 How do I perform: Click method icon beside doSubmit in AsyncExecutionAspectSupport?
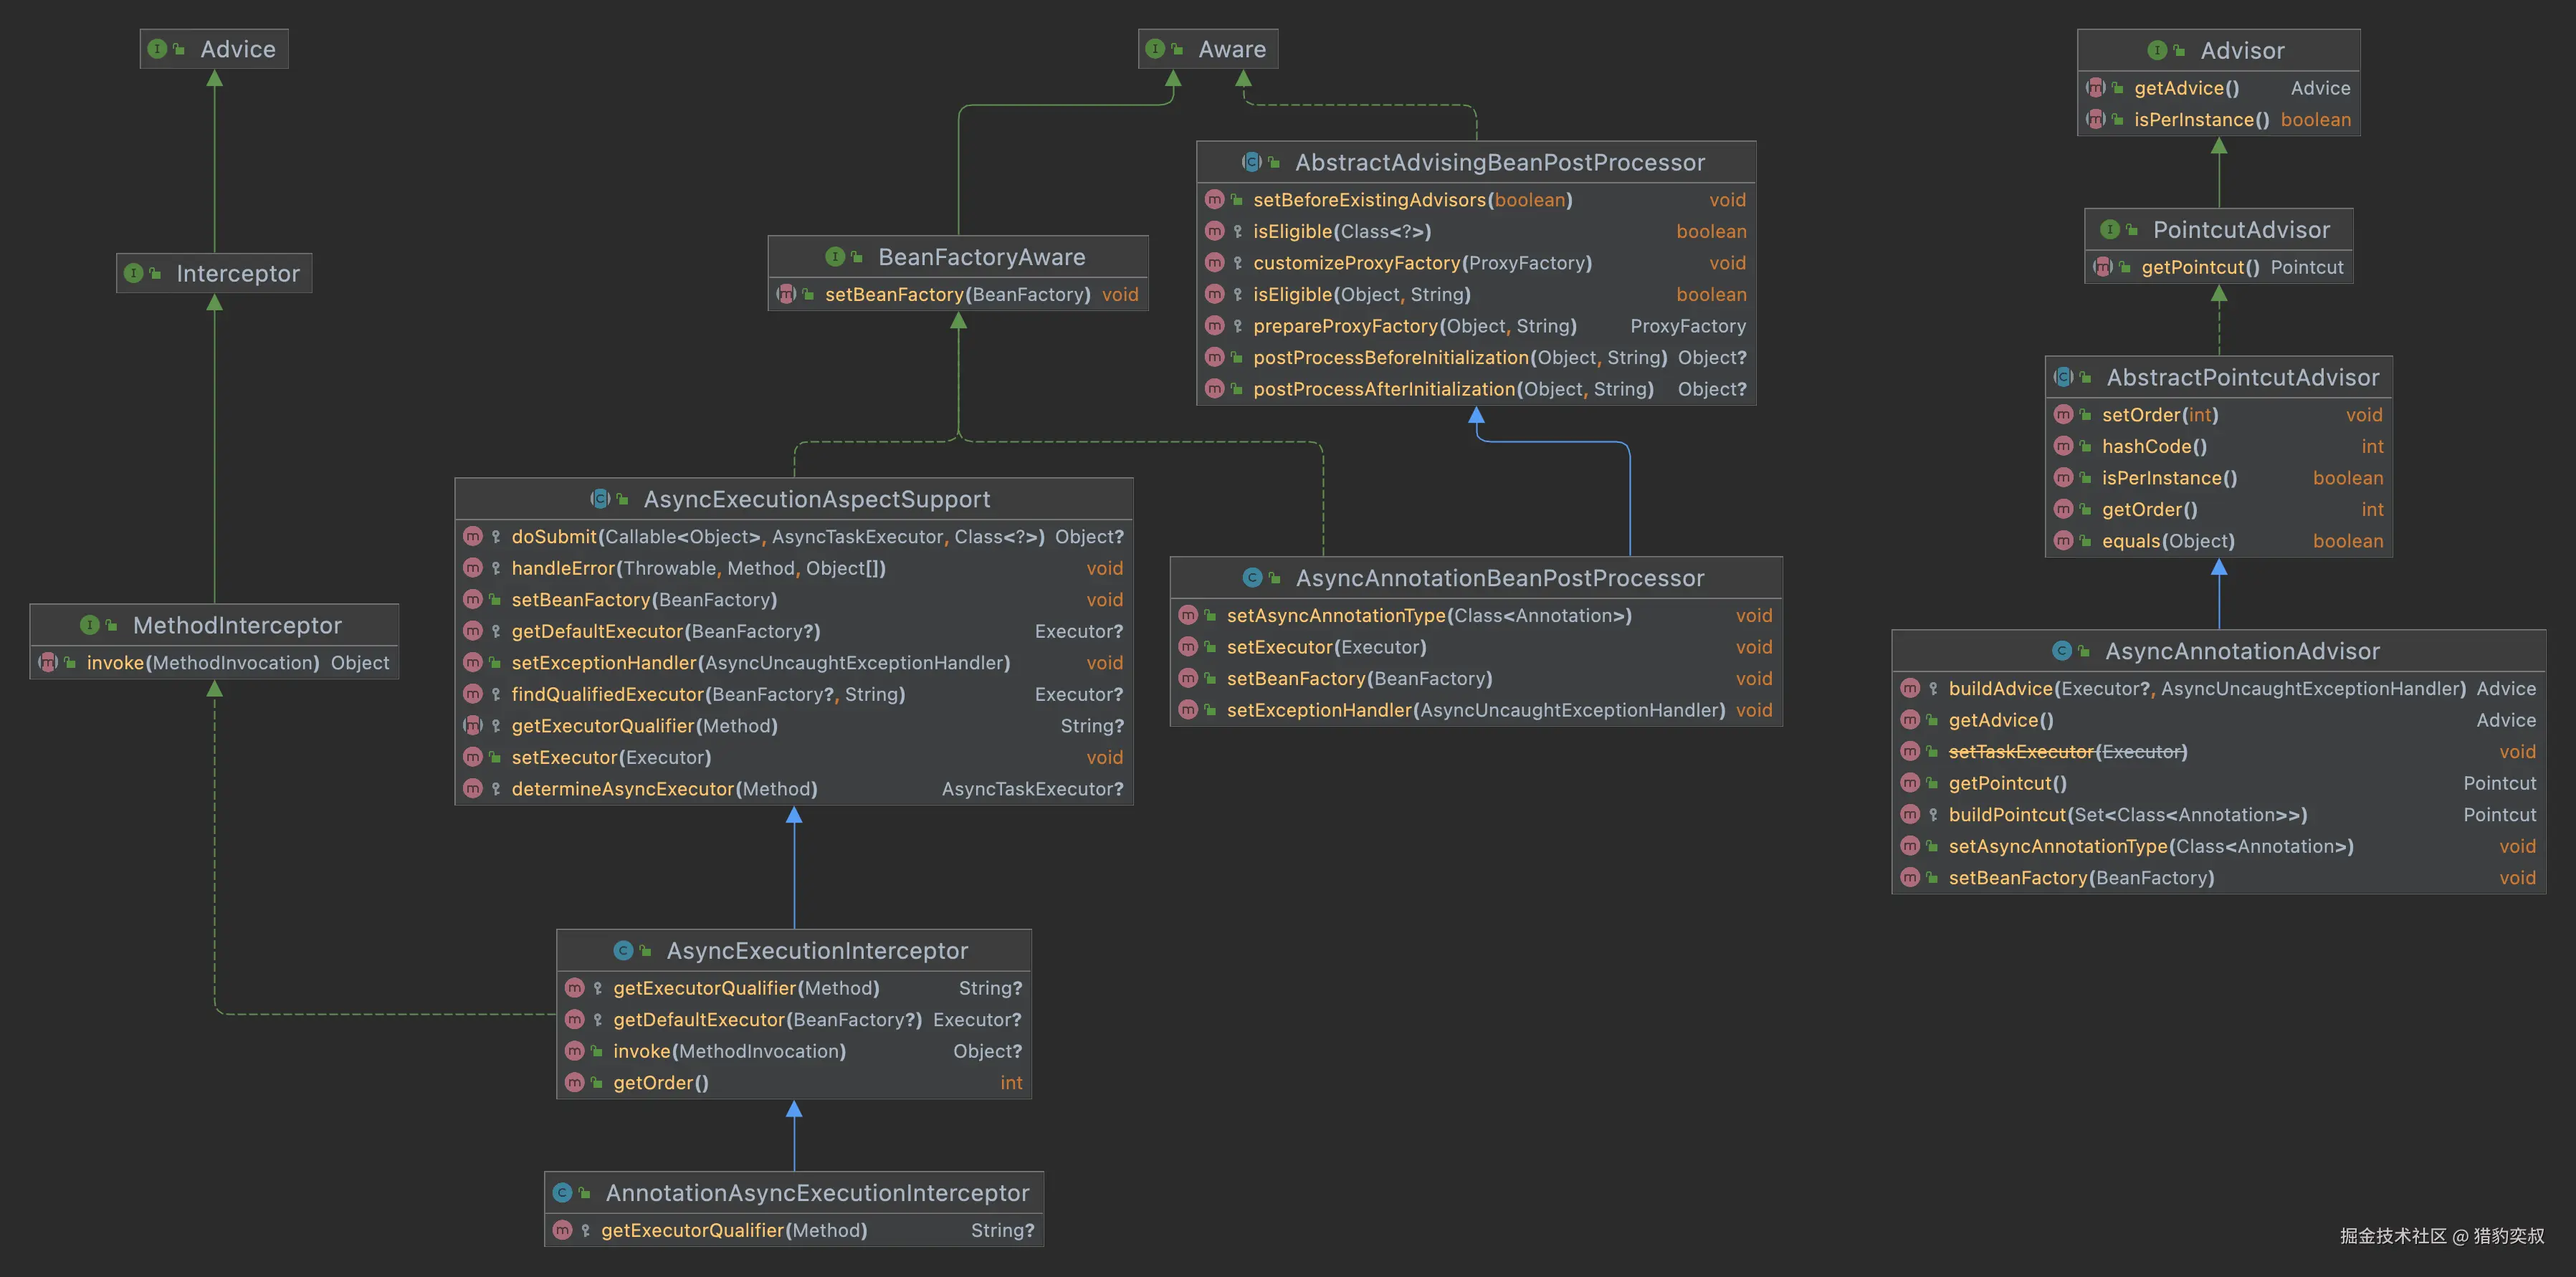tap(473, 537)
